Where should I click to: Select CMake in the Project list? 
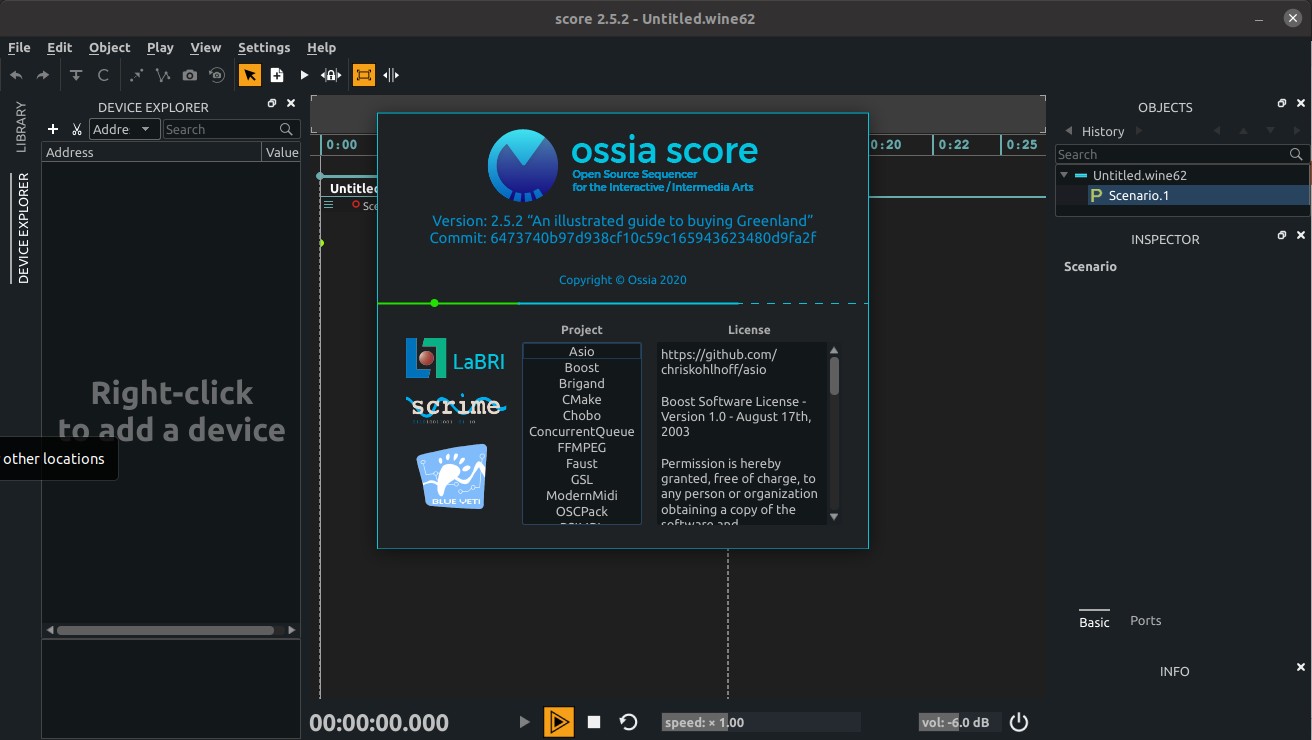(x=582, y=400)
